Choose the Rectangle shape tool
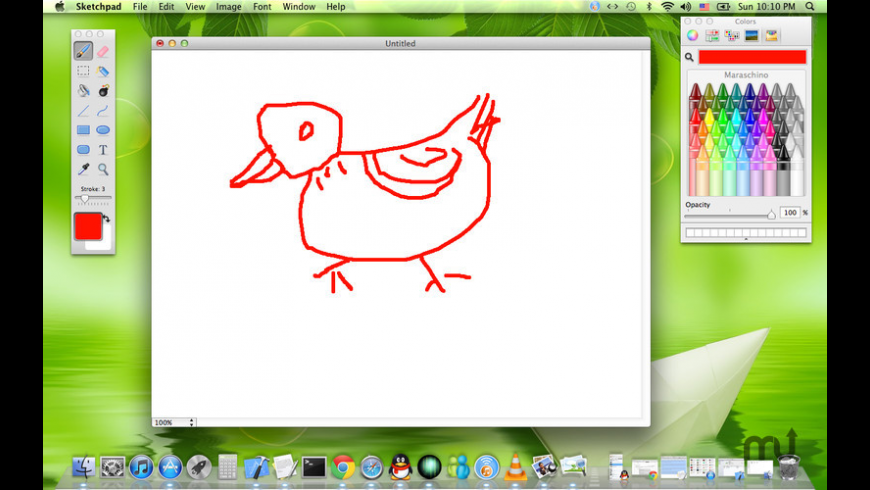870x490 pixels. [x=83, y=130]
